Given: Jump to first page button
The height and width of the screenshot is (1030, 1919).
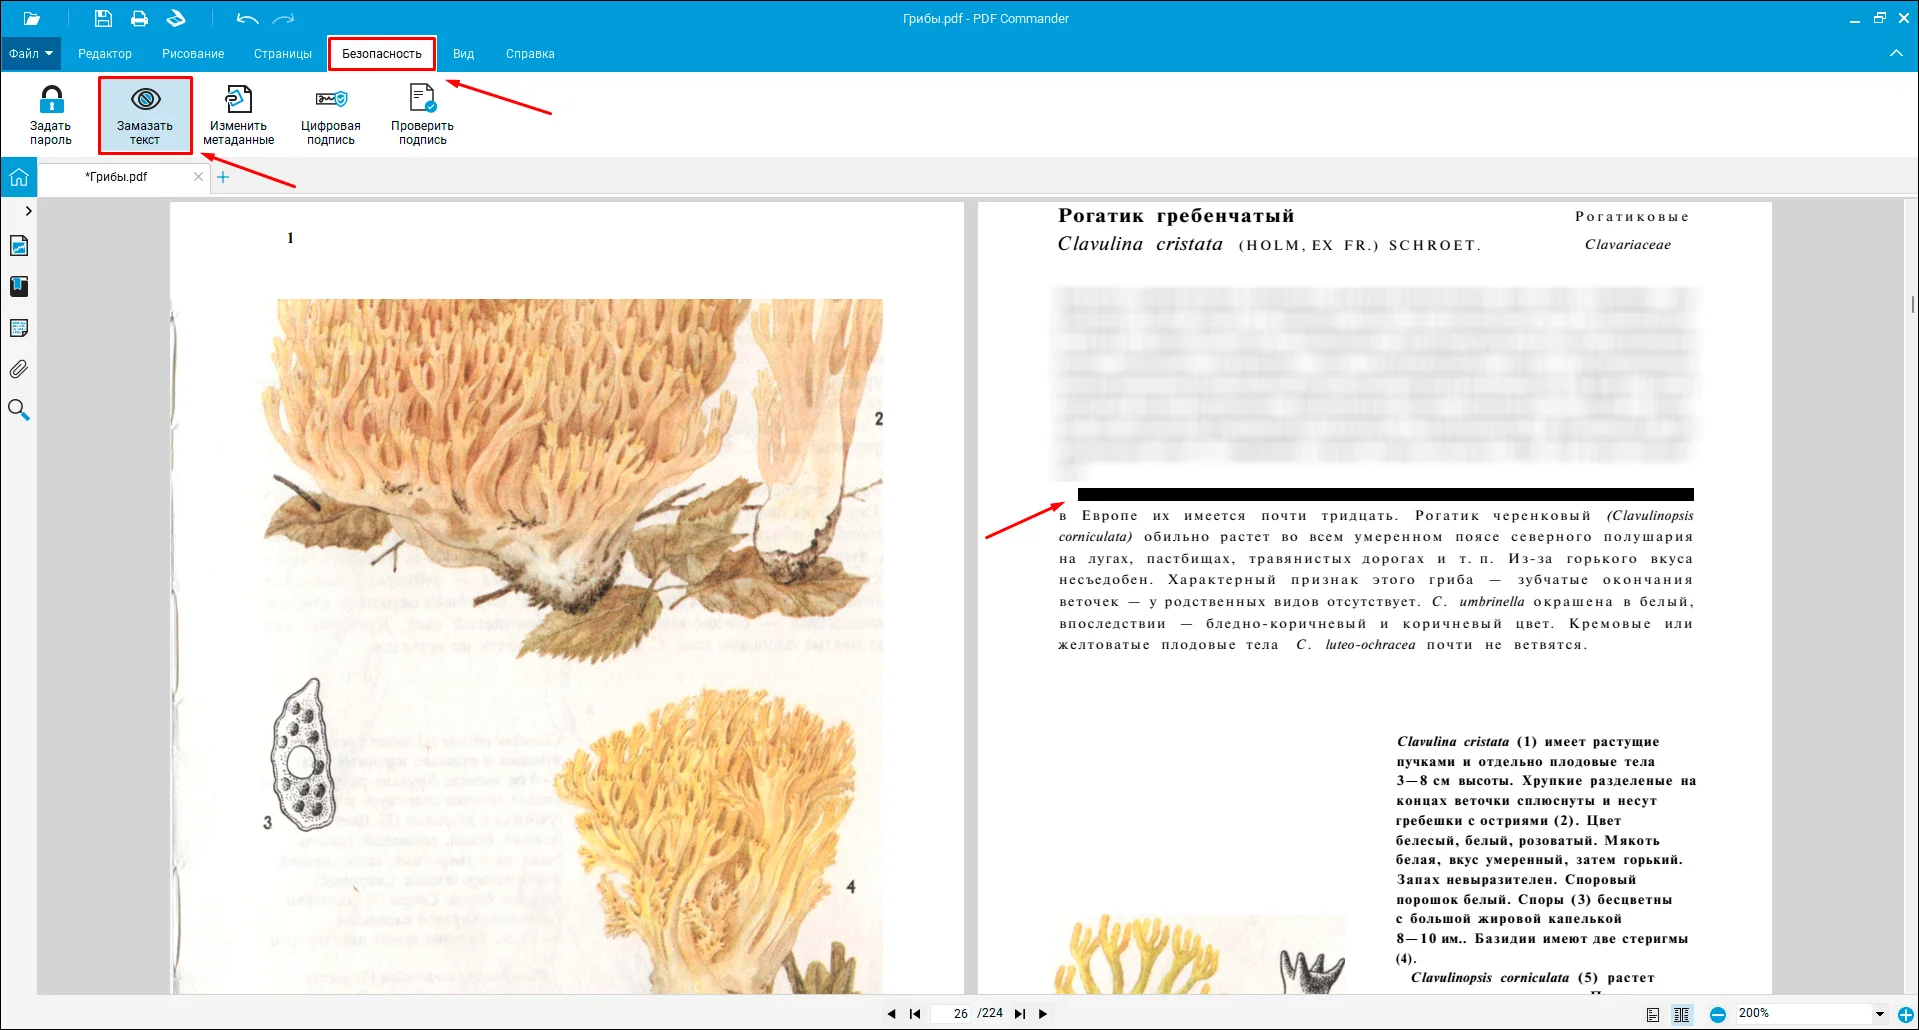Looking at the screenshot, I should point(915,1014).
